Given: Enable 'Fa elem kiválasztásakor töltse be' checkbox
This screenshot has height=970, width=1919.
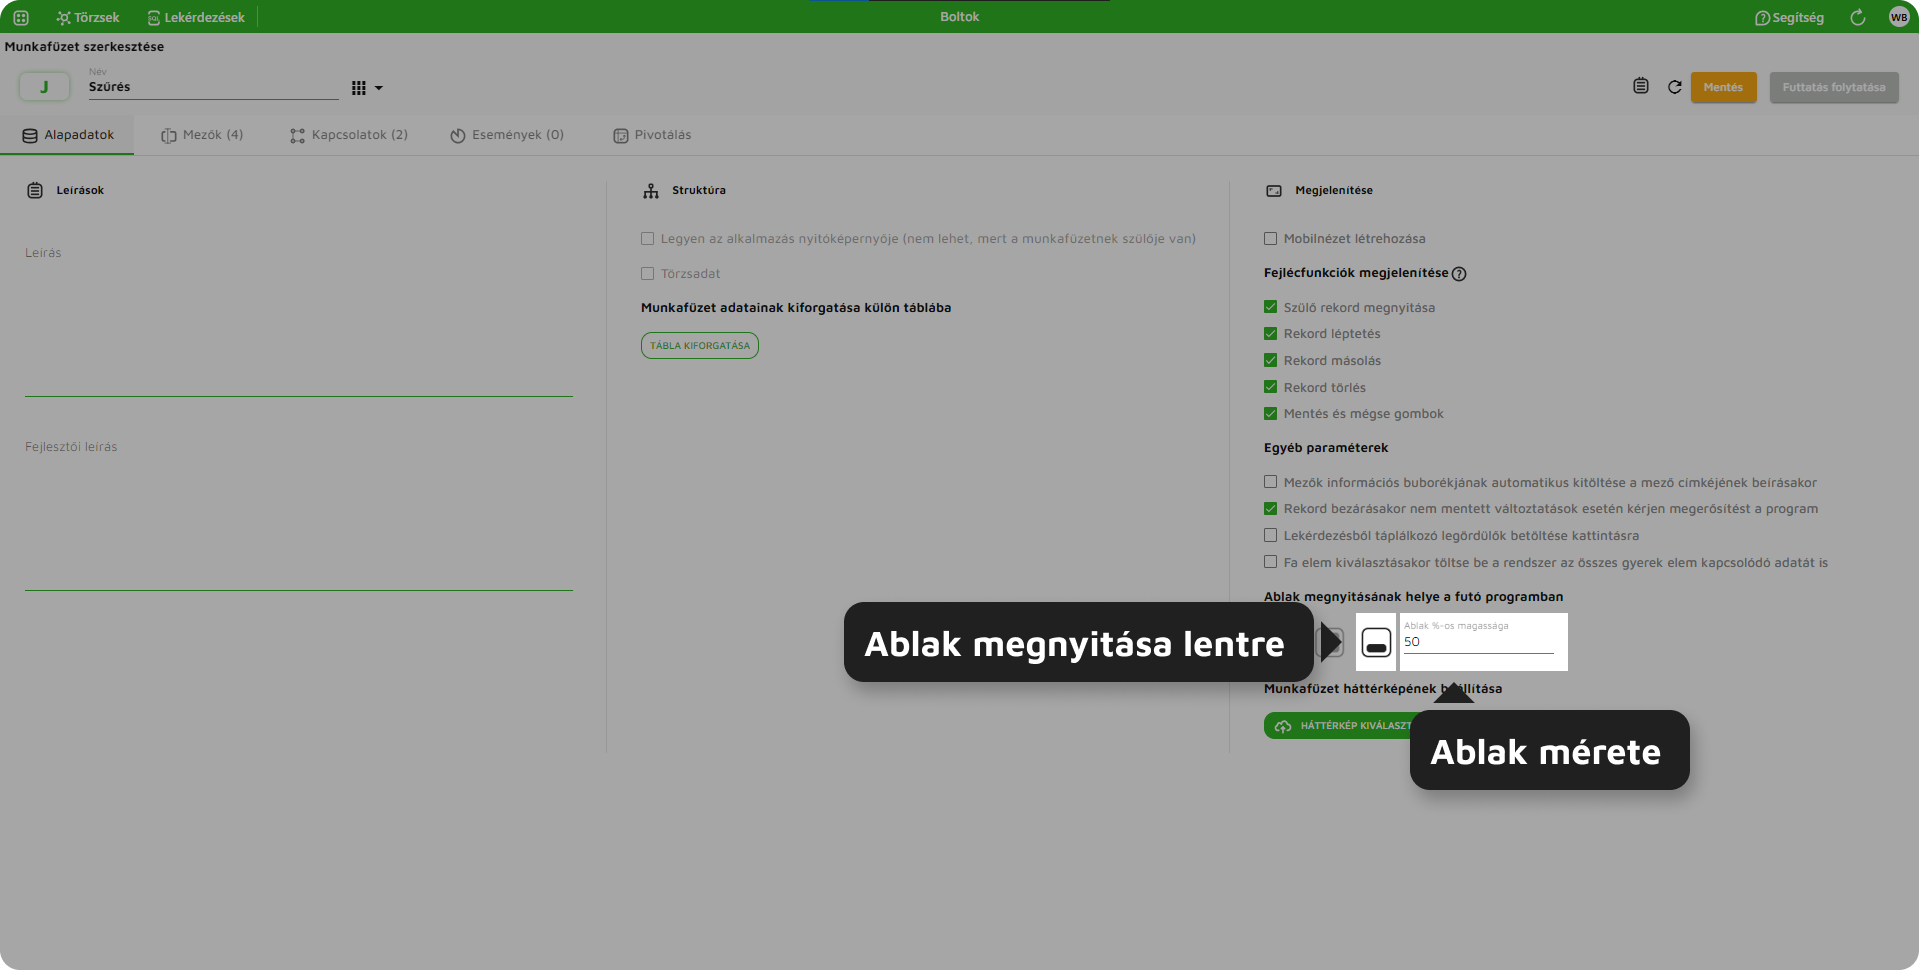Looking at the screenshot, I should [x=1270, y=562].
